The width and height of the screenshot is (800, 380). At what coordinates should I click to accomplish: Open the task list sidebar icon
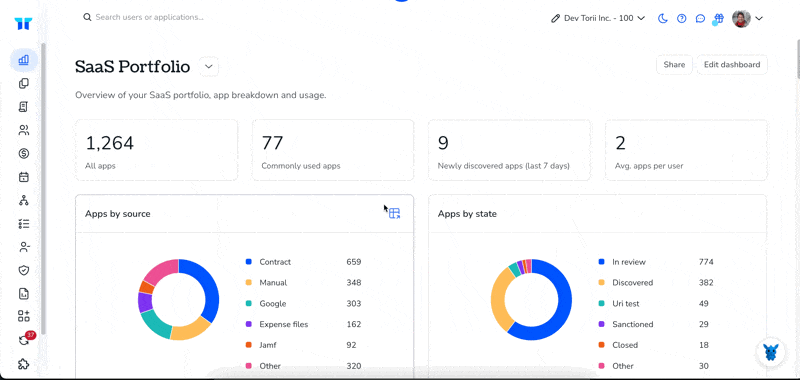[23, 223]
